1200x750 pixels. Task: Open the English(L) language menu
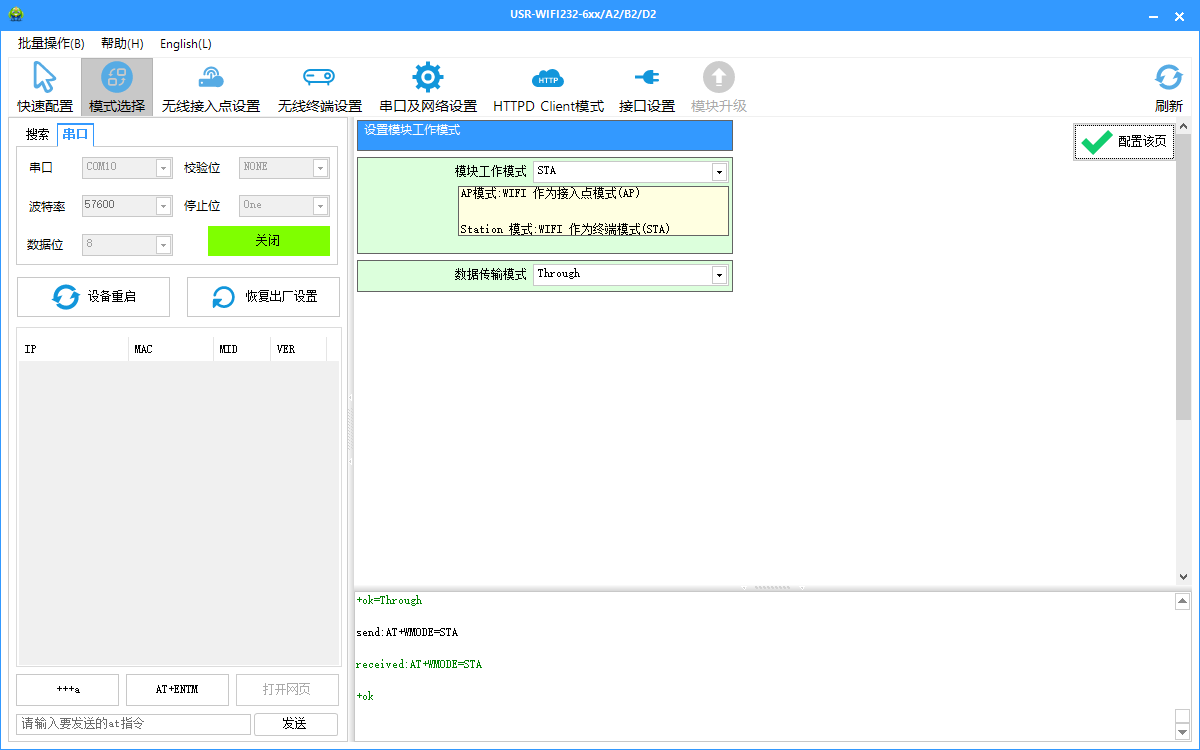pos(186,44)
